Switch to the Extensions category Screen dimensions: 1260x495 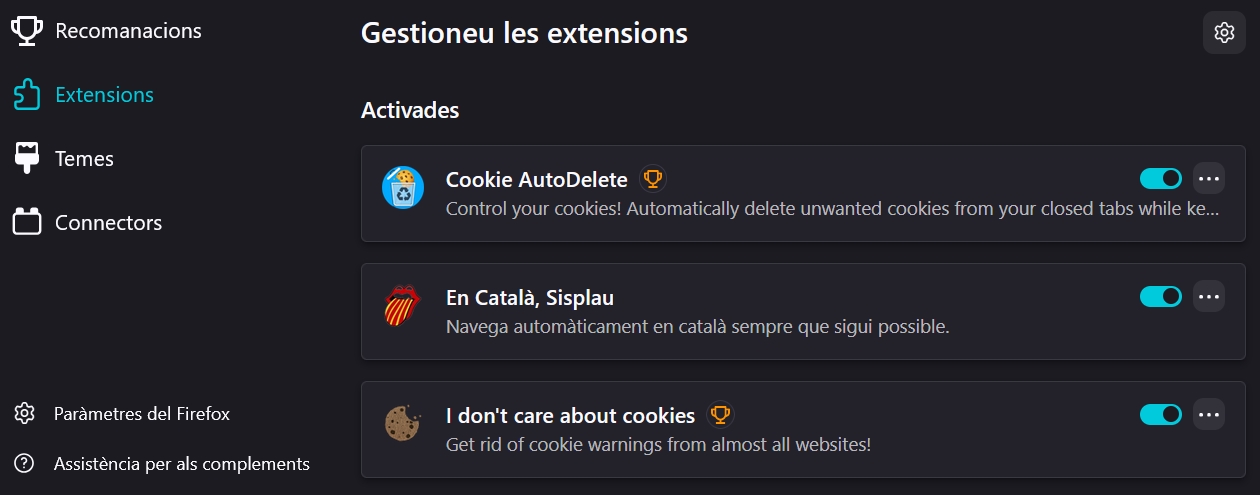click(104, 95)
